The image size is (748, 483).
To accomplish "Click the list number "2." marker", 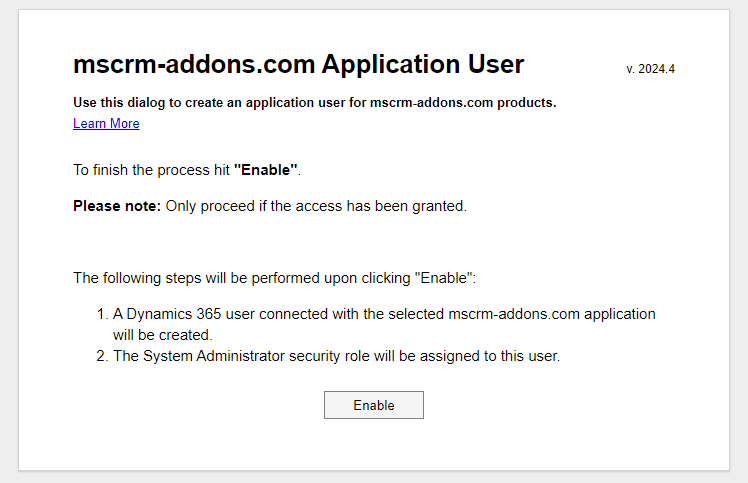I will tap(102, 356).
